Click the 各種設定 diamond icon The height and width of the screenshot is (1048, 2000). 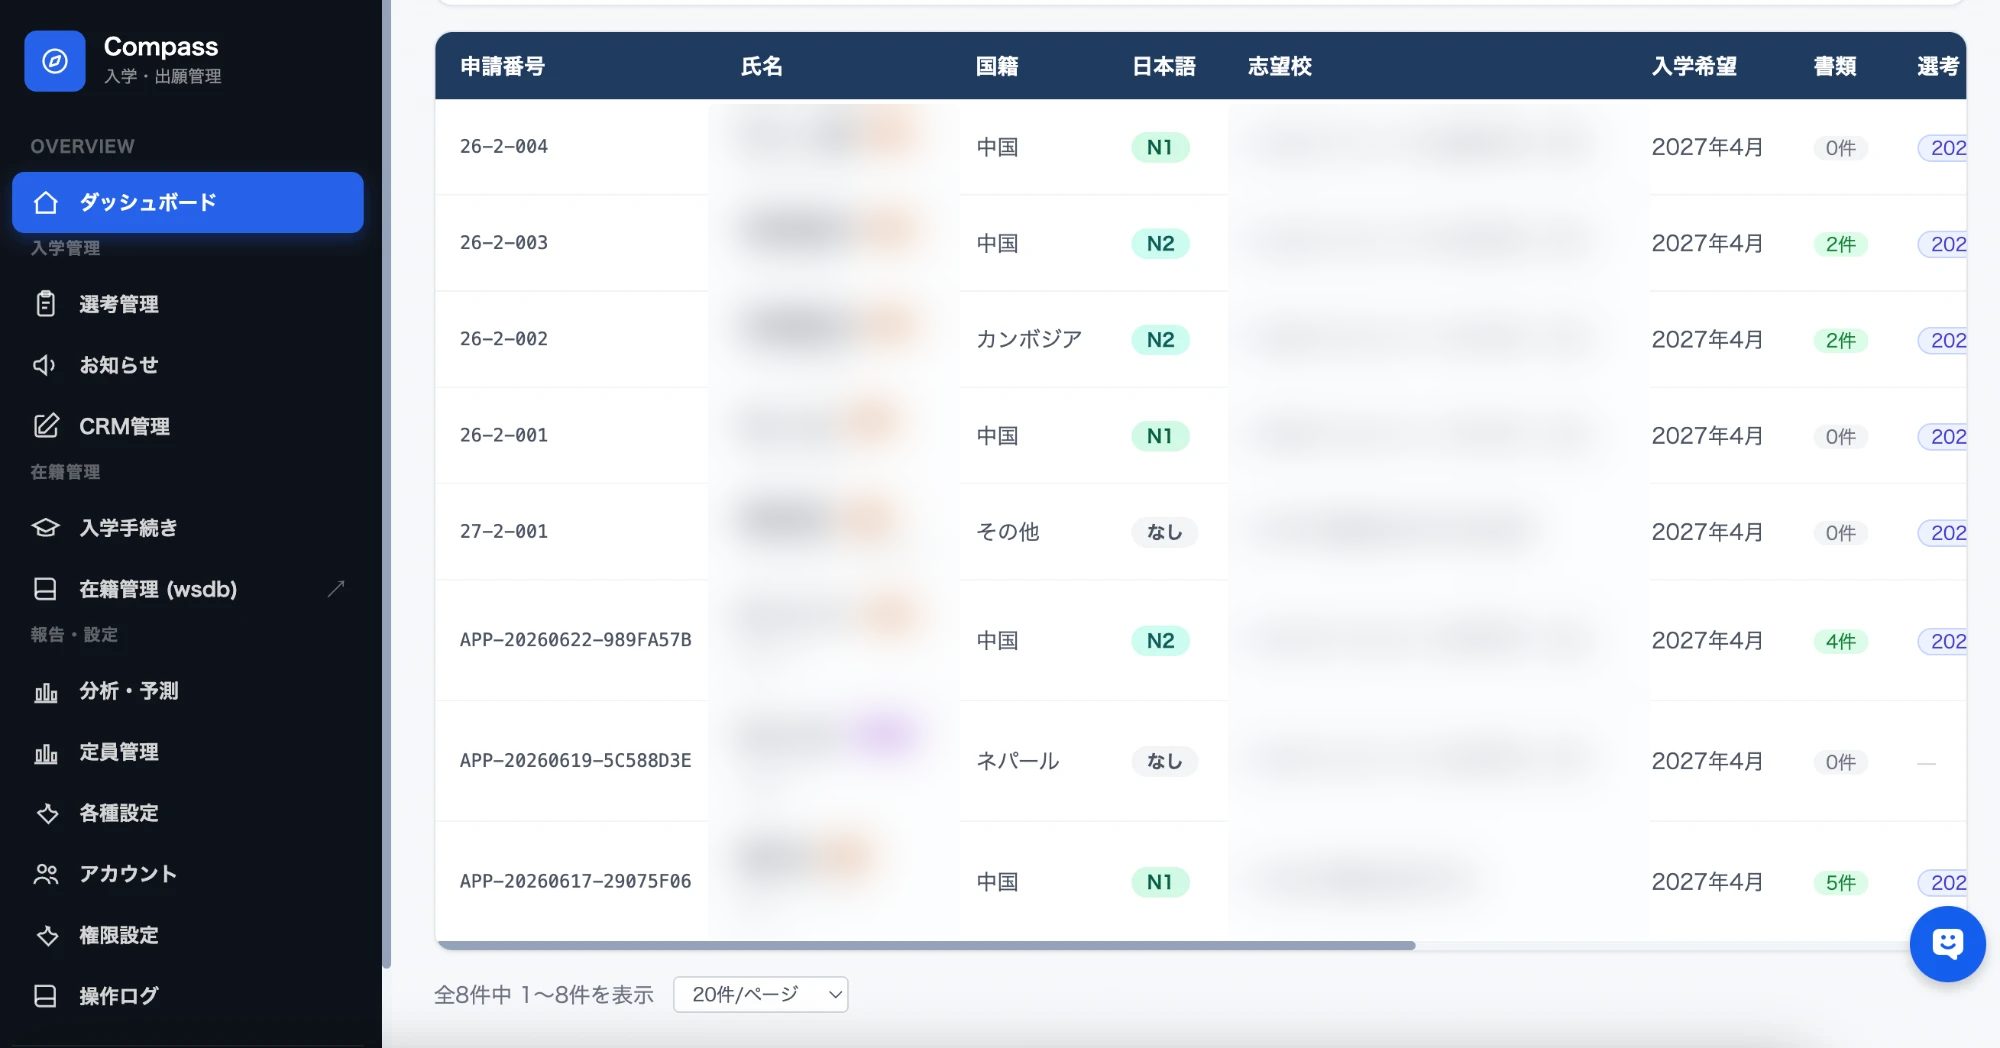[46, 813]
